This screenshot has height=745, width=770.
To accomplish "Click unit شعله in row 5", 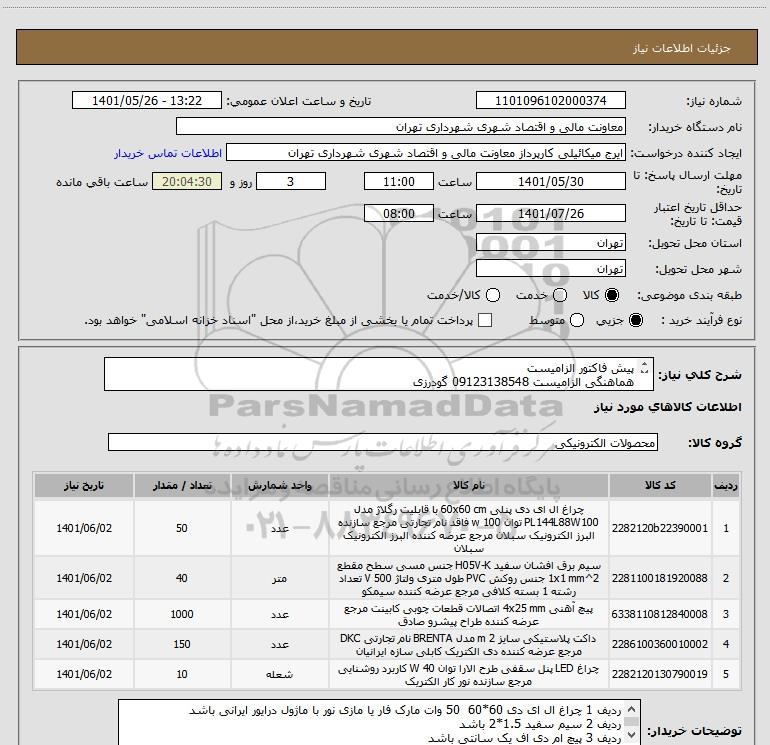I will coord(279,674).
